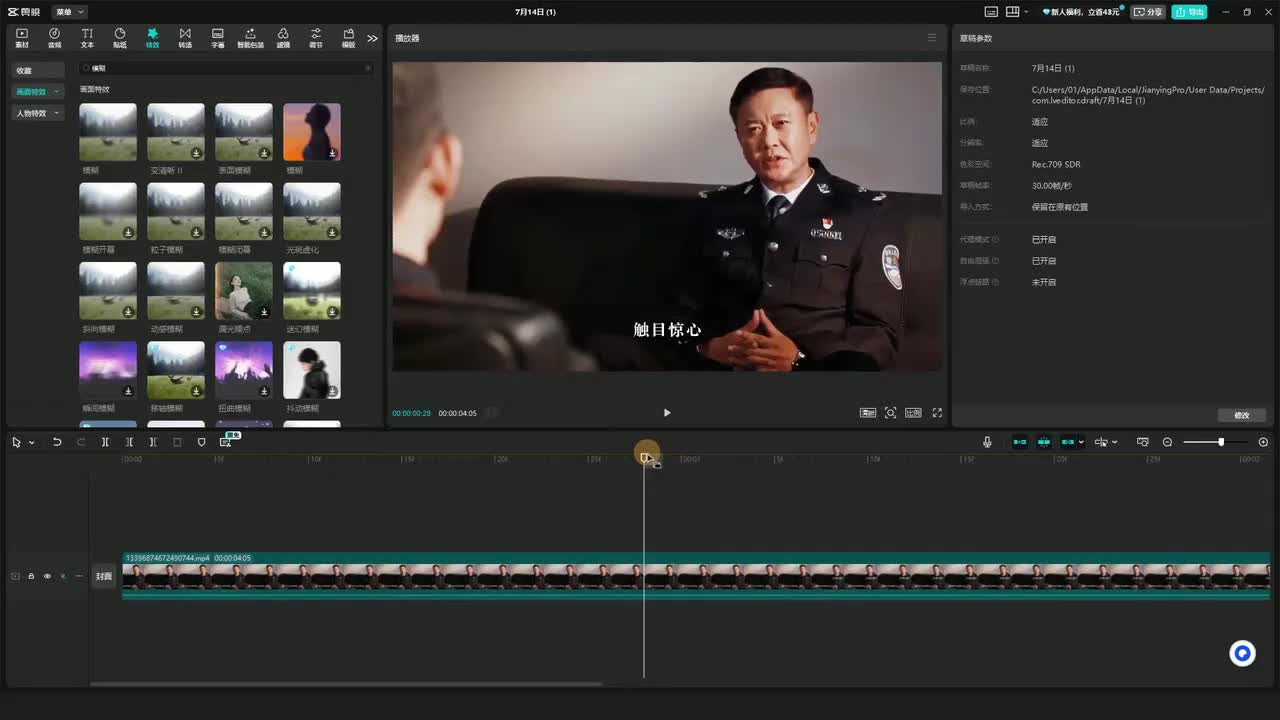Select the 特效 effects tab
Viewport: 1280px width, 720px height.
tap(152, 38)
